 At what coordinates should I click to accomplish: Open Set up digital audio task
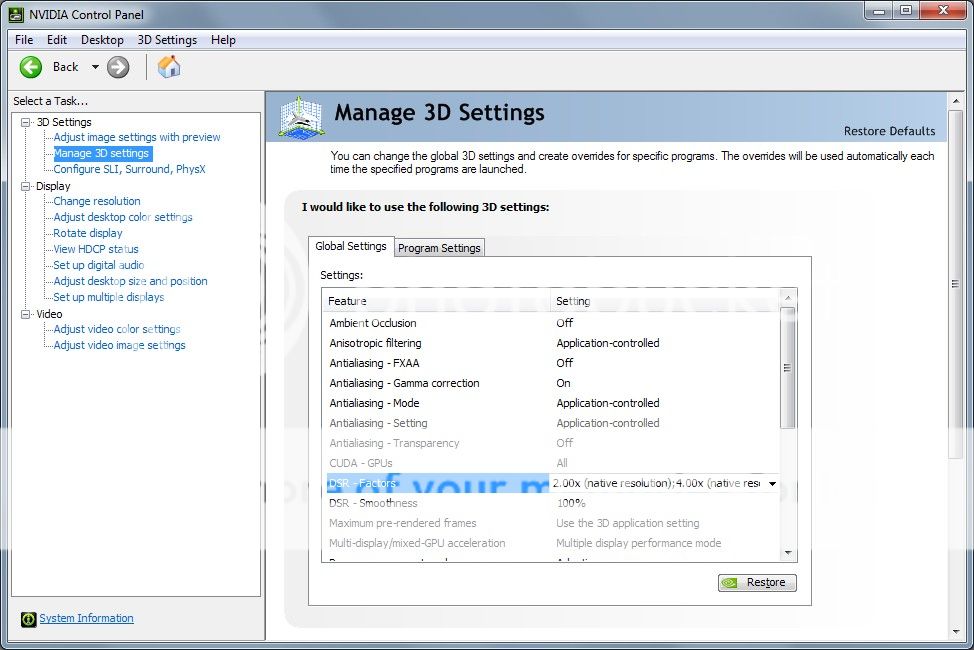(98, 265)
